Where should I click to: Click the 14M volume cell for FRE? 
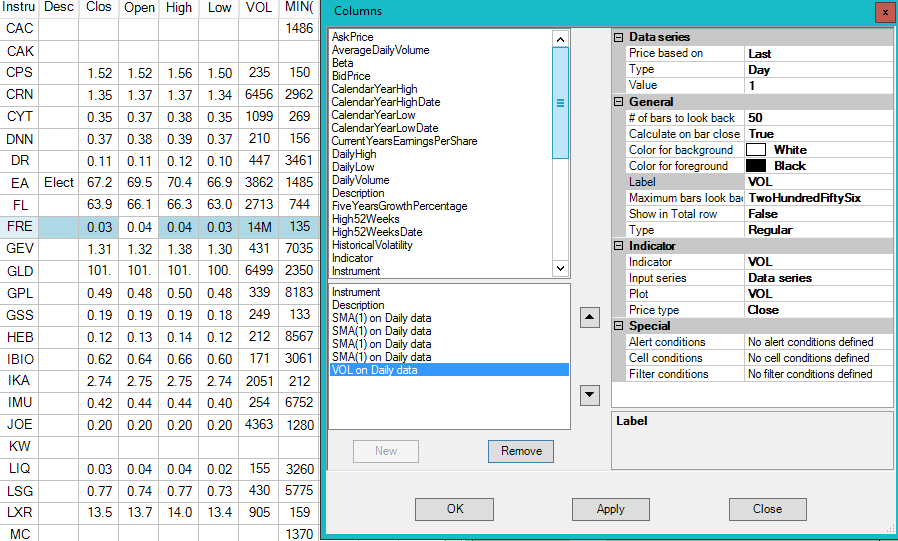click(x=259, y=227)
